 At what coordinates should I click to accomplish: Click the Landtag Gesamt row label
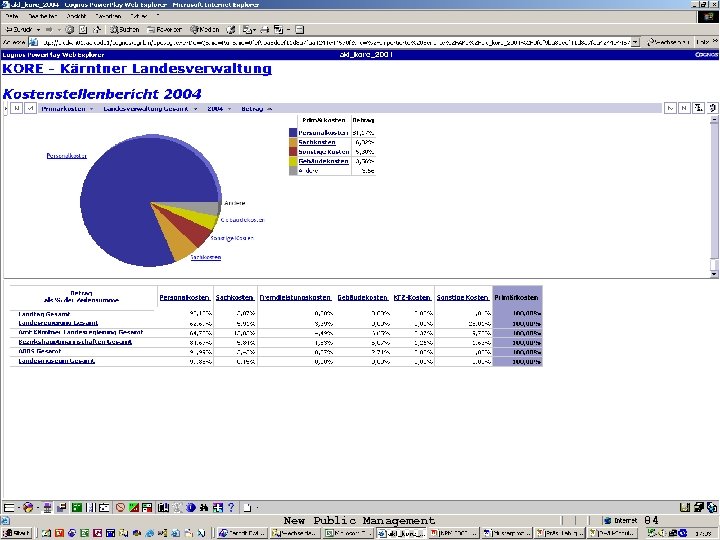[x=44, y=314]
